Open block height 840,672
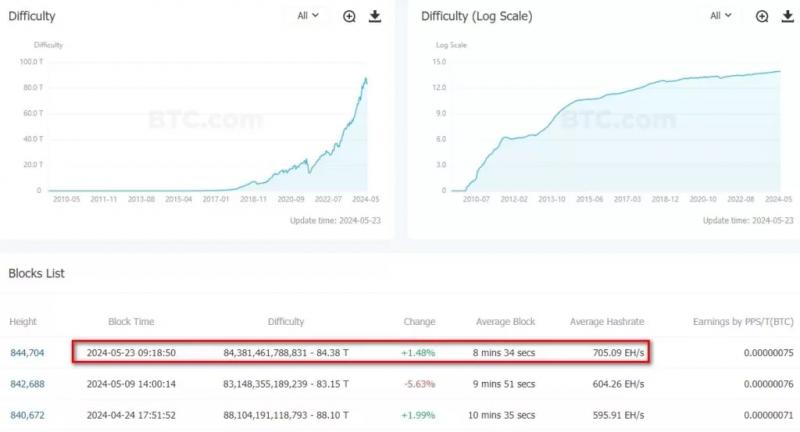 point(27,415)
